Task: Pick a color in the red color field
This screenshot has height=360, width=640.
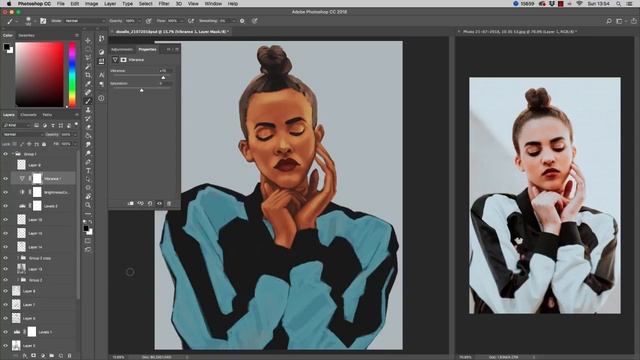Action: (39, 74)
